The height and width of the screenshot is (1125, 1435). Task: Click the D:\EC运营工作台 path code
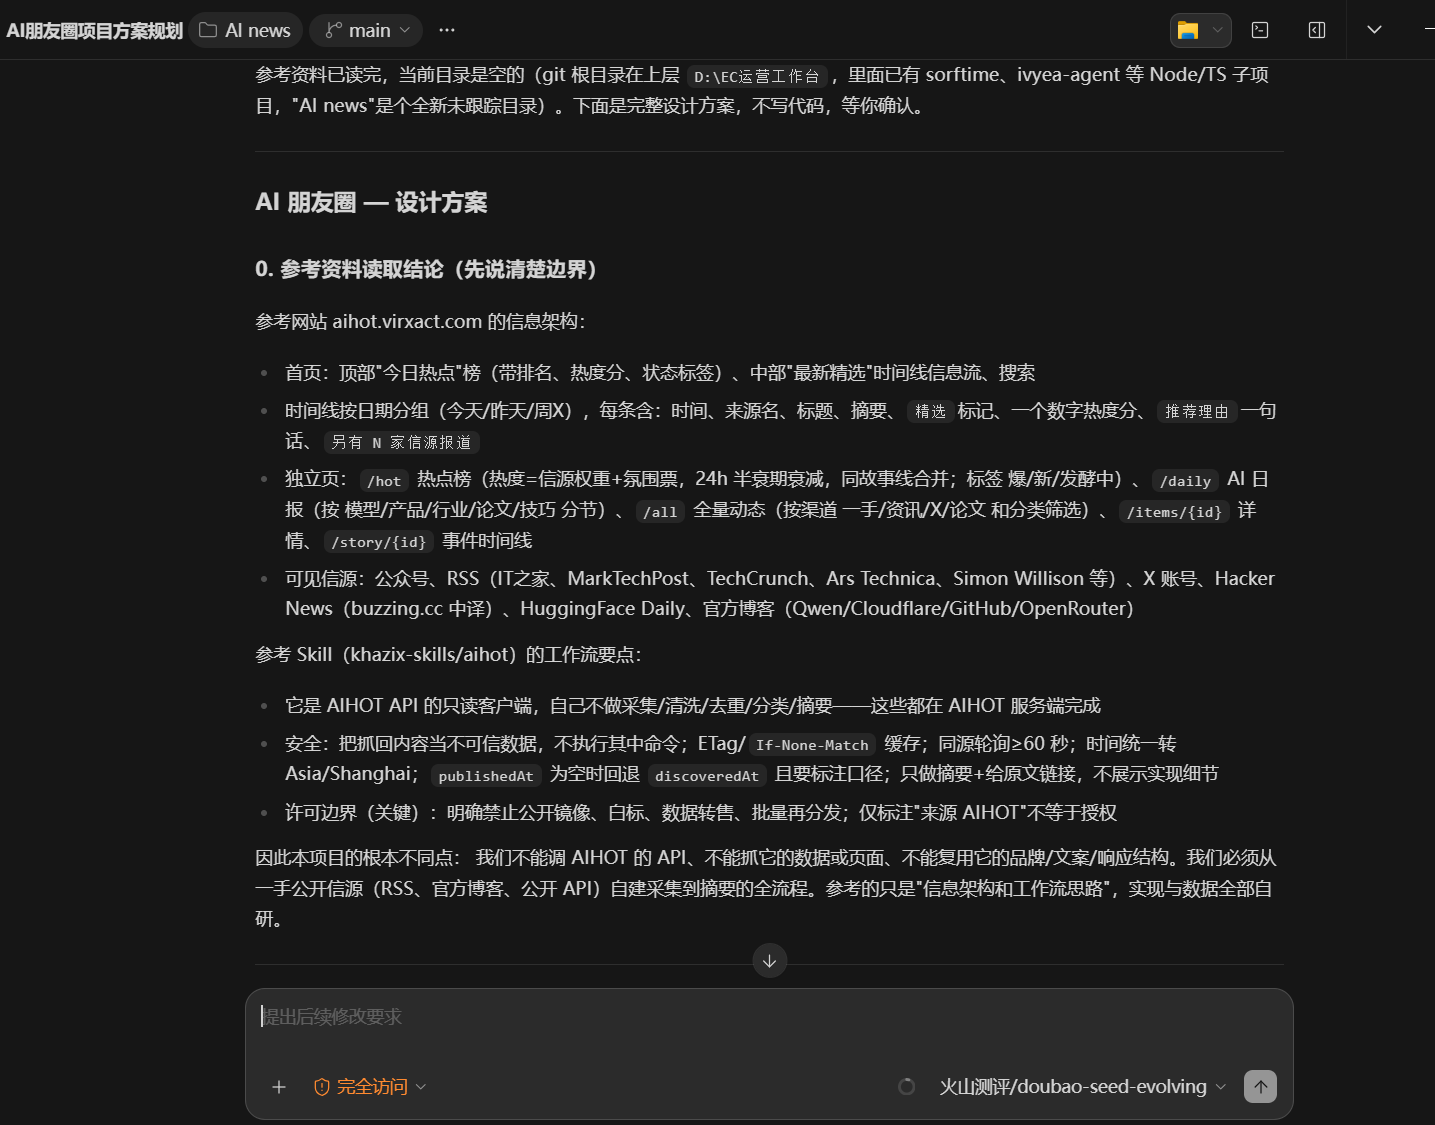[757, 76]
